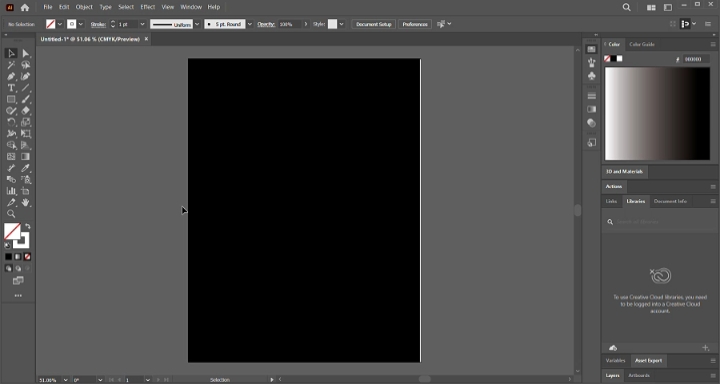Image resolution: width=720 pixels, height=384 pixels.
Task: Select the Gradient tool in toolbox
Action: tap(26, 157)
